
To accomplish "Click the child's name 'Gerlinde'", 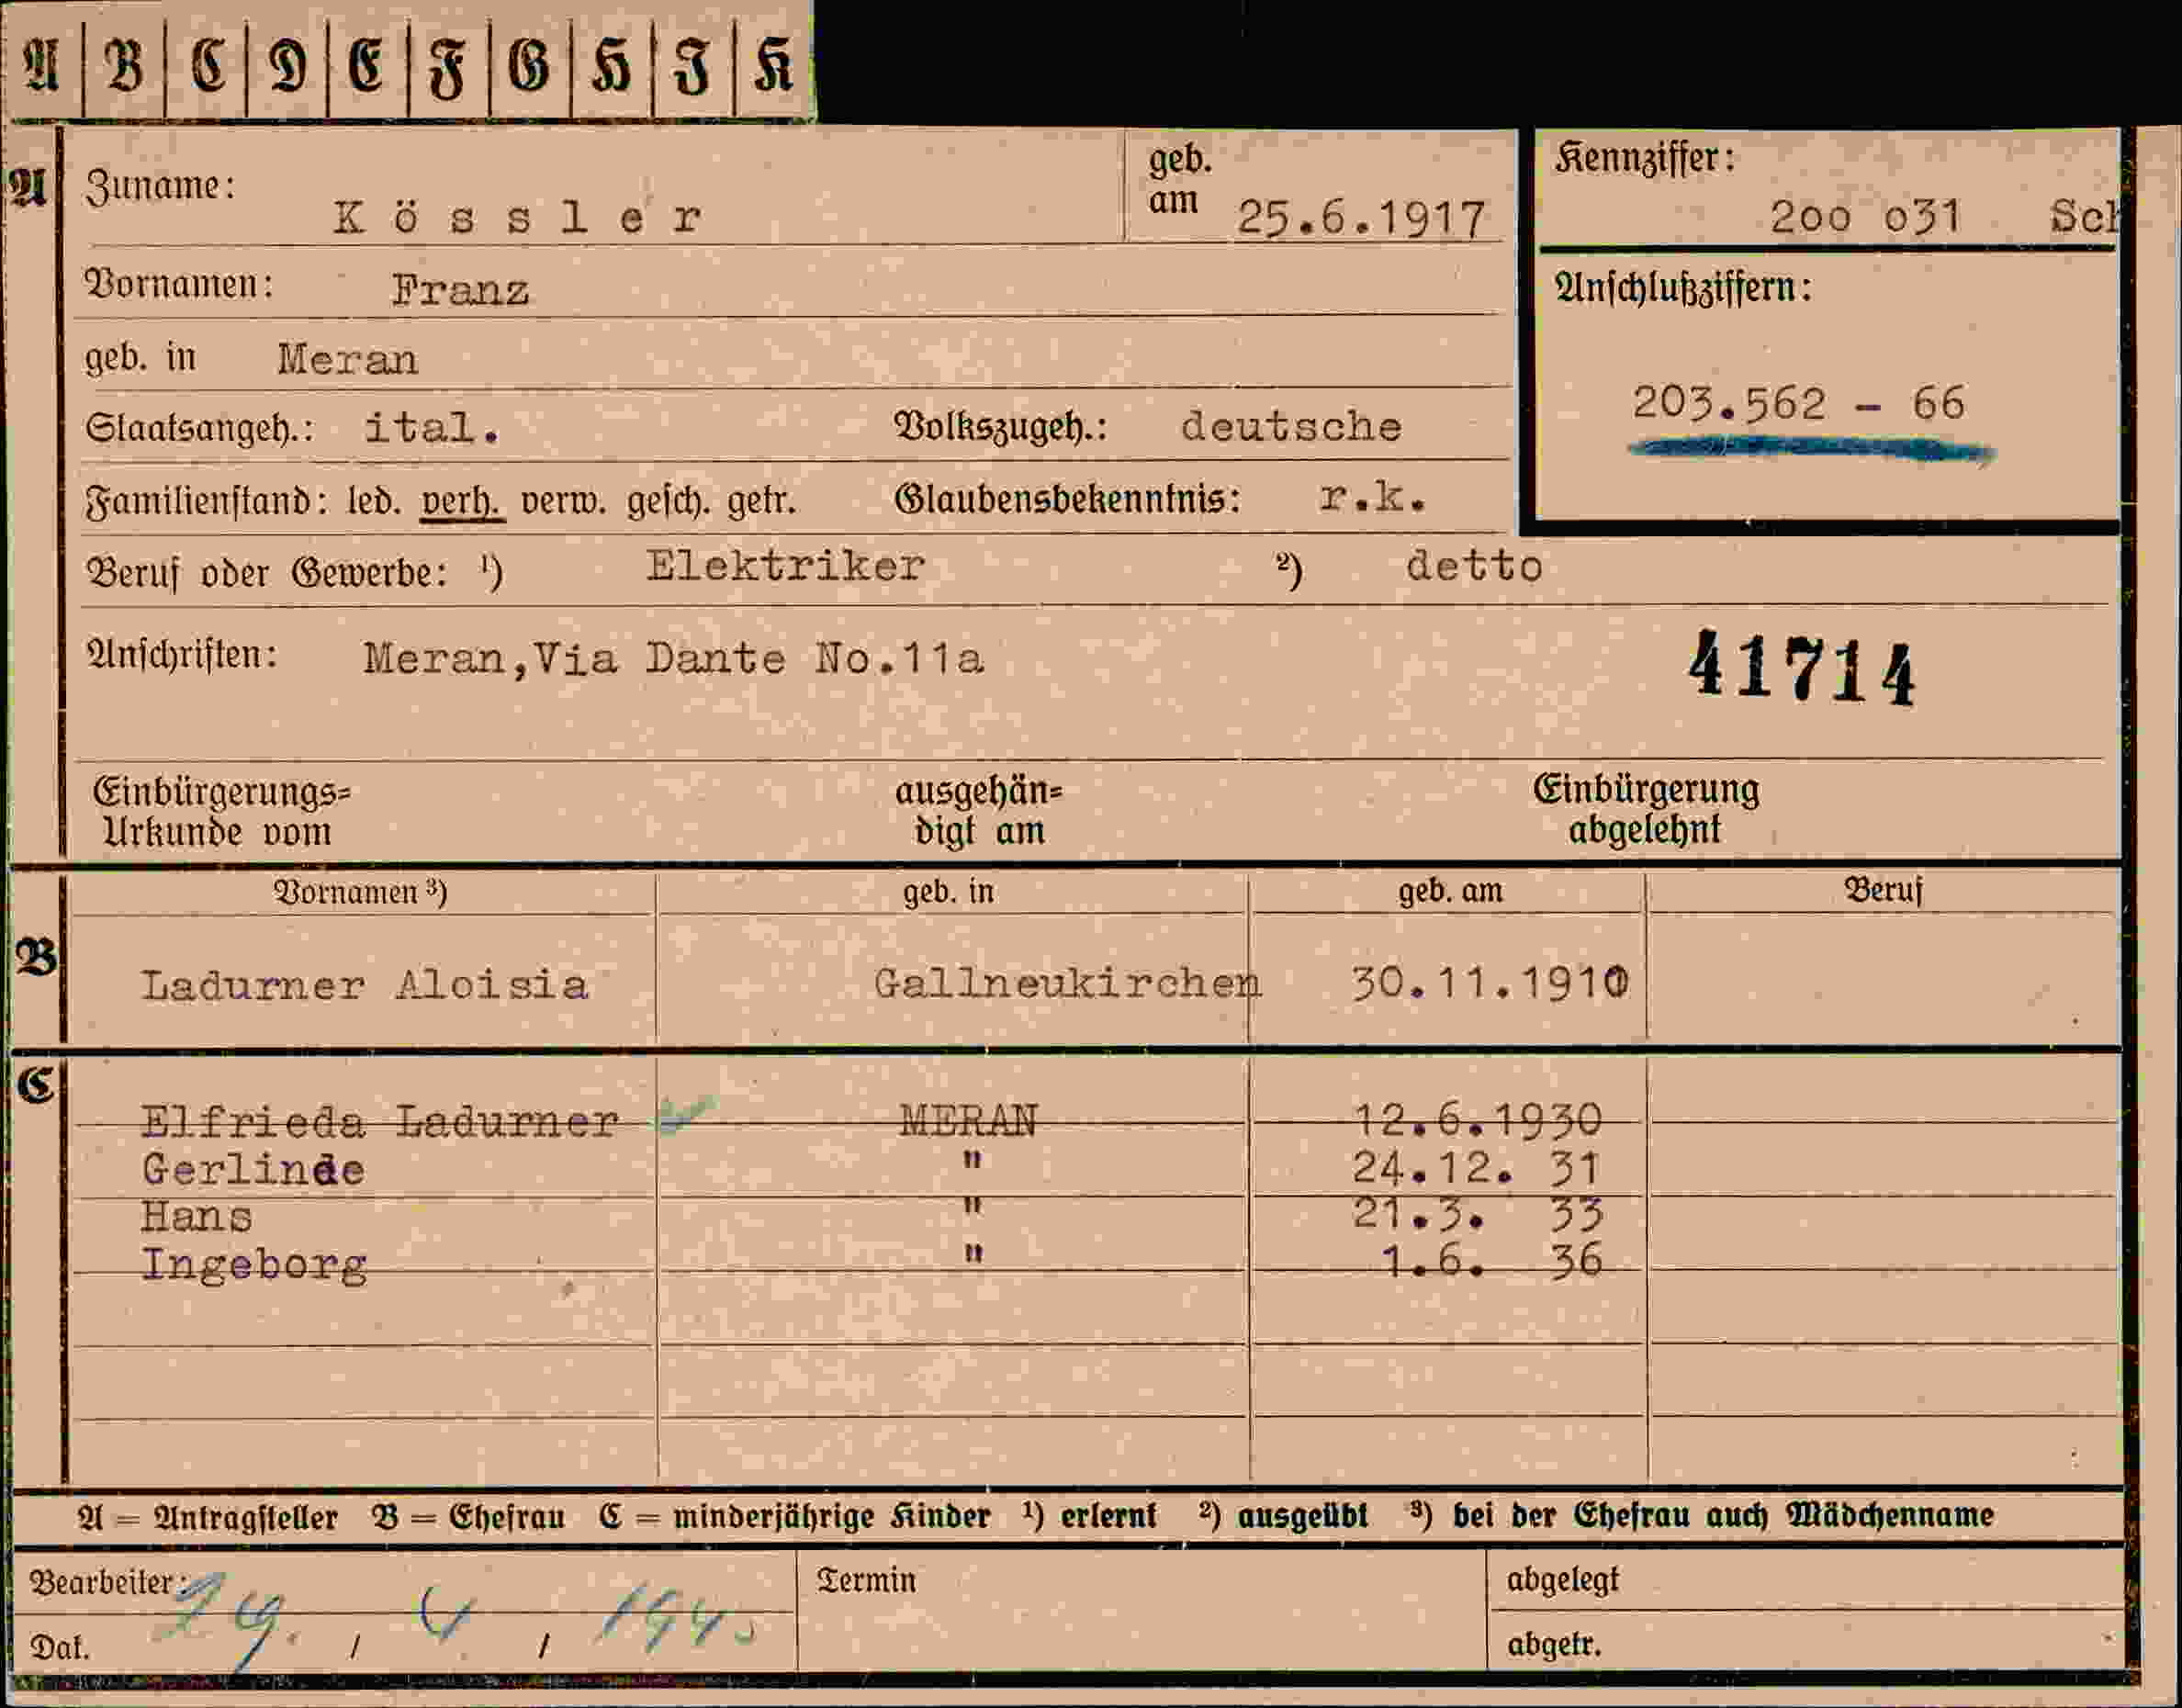I will (x=253, y=1169).
